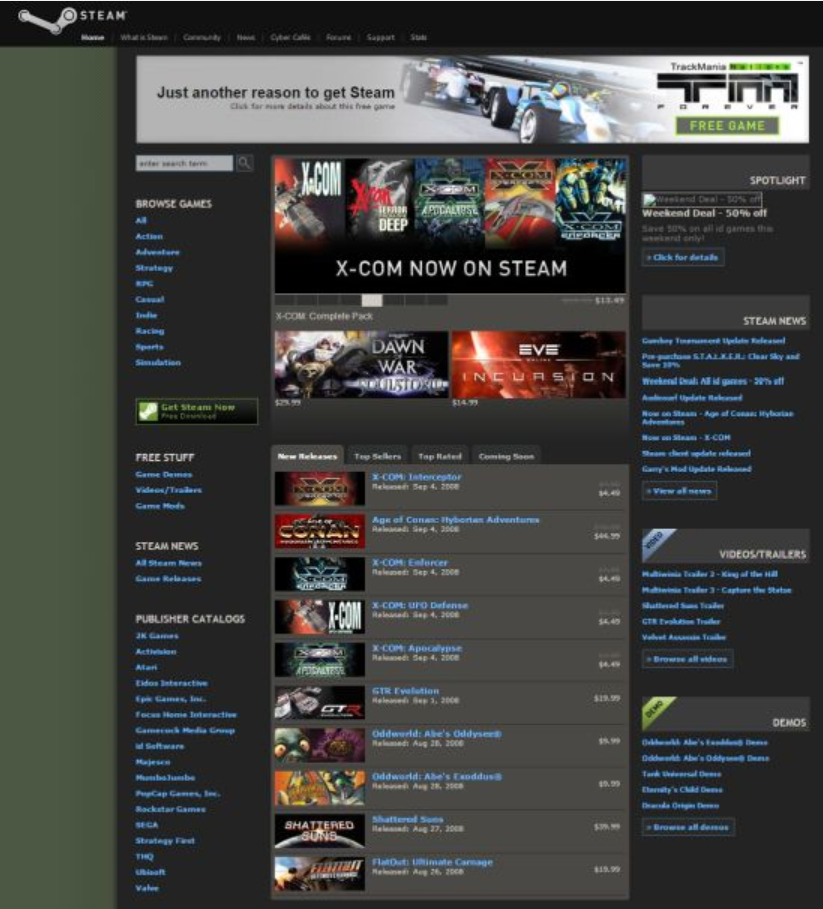Open the Dawn of War Soulstorm promo image
This screenshot has width=823, height=909.
tap(361, 365)
